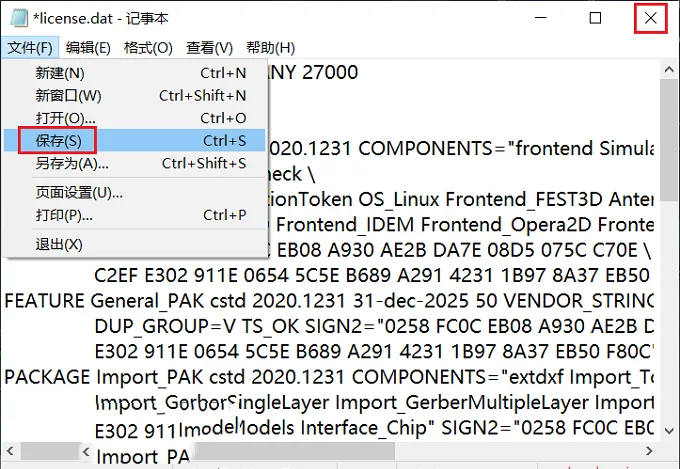The image size is (680, 469).
Task: Click the vertical scrollbar down arrow
Action: point(669,430)
